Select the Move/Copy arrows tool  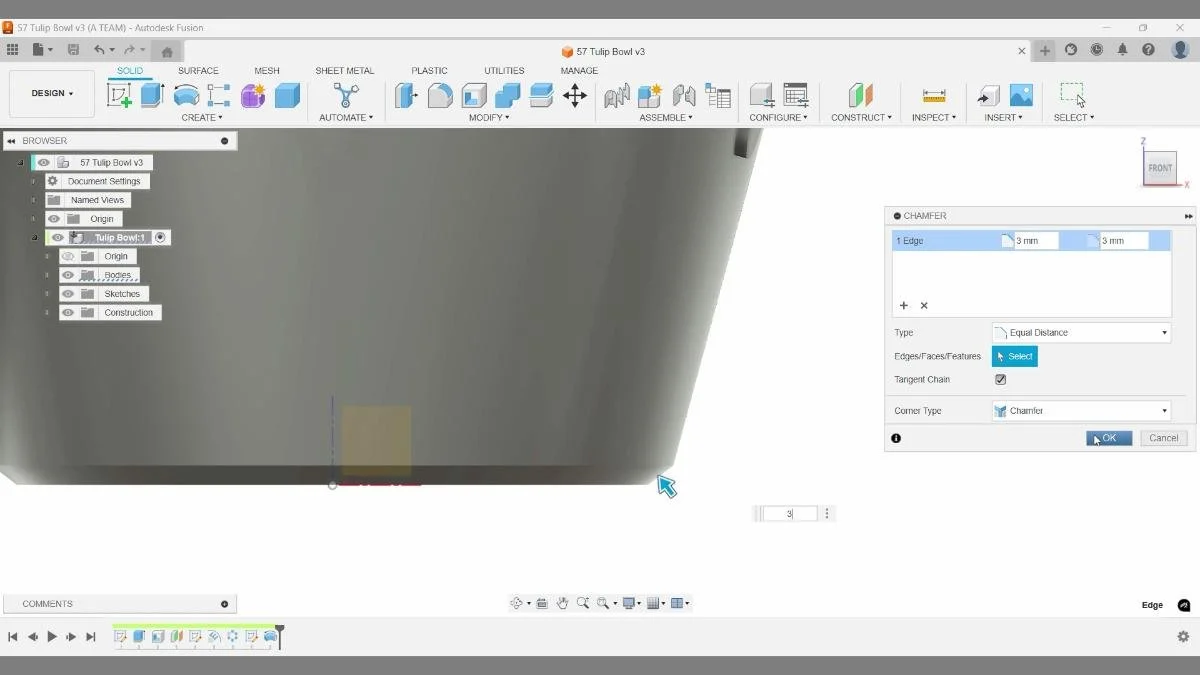click(x=575, y=95)
